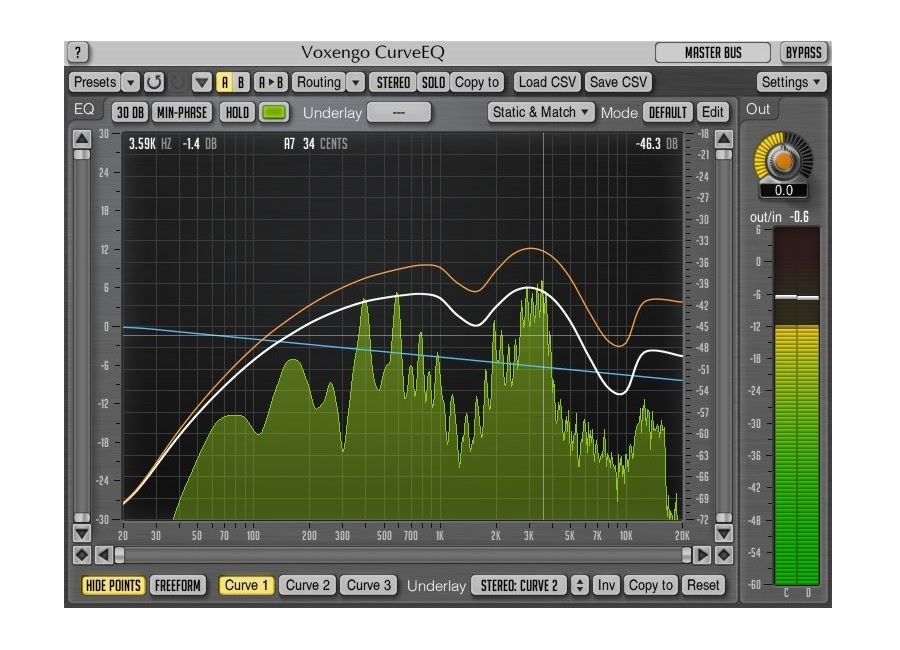
Task: Toggle the HIDE POINTS button
Action: (x=113, y=586)
